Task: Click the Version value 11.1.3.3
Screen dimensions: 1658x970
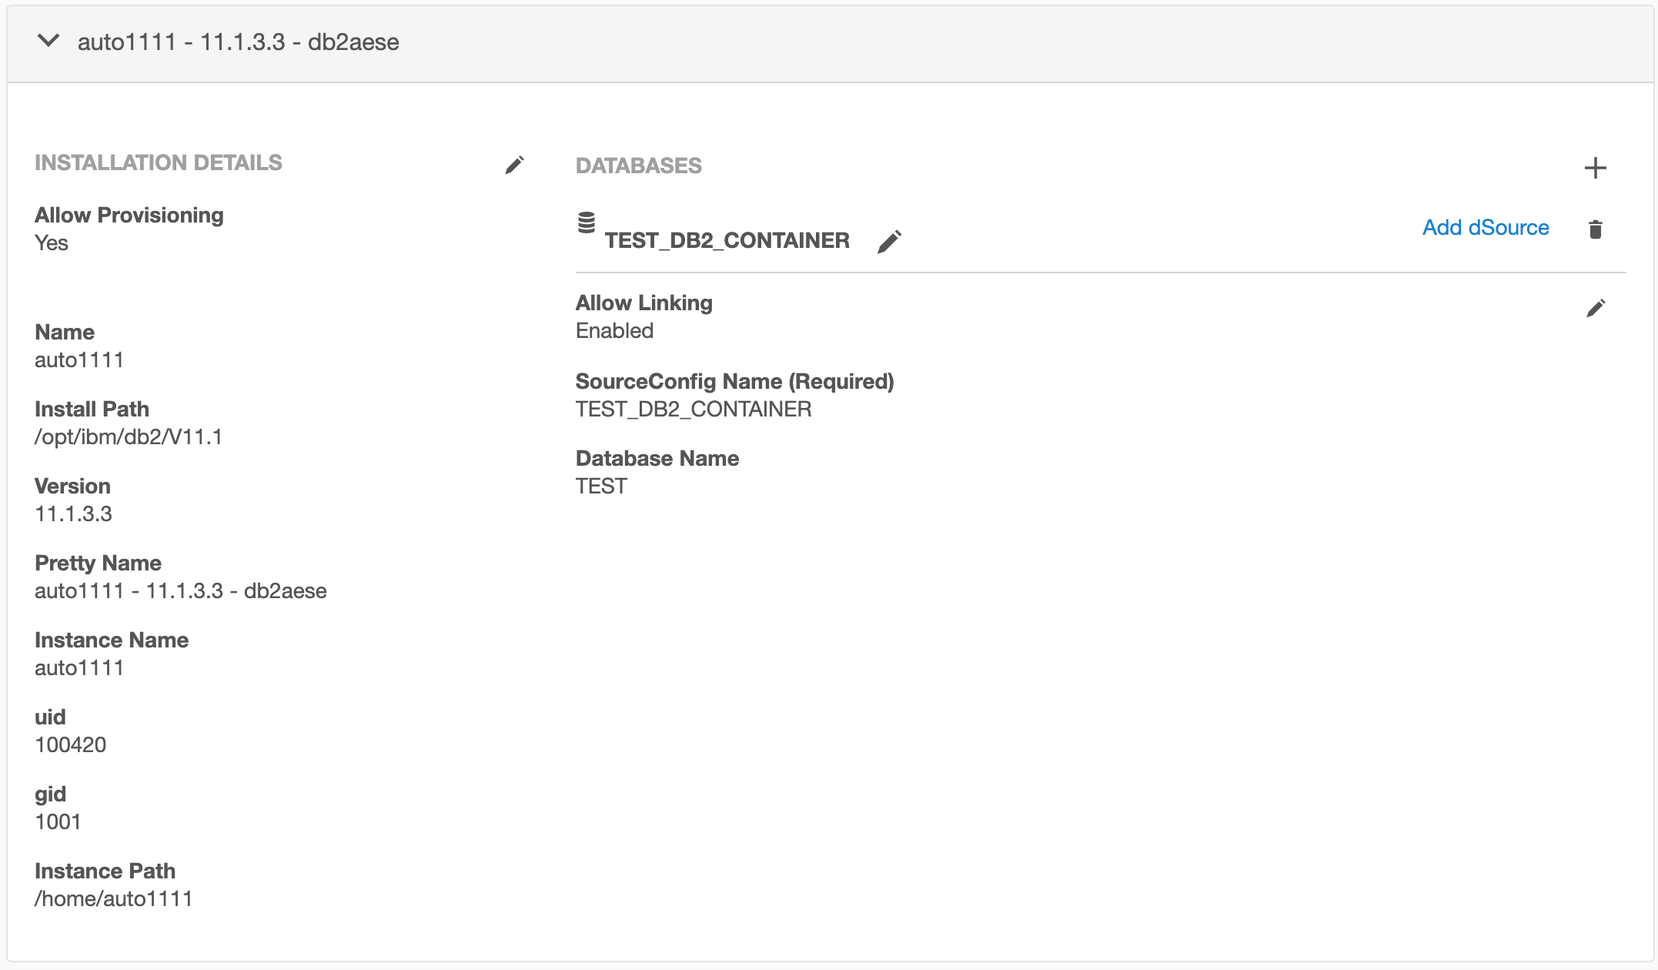Action: pos(73,514)
